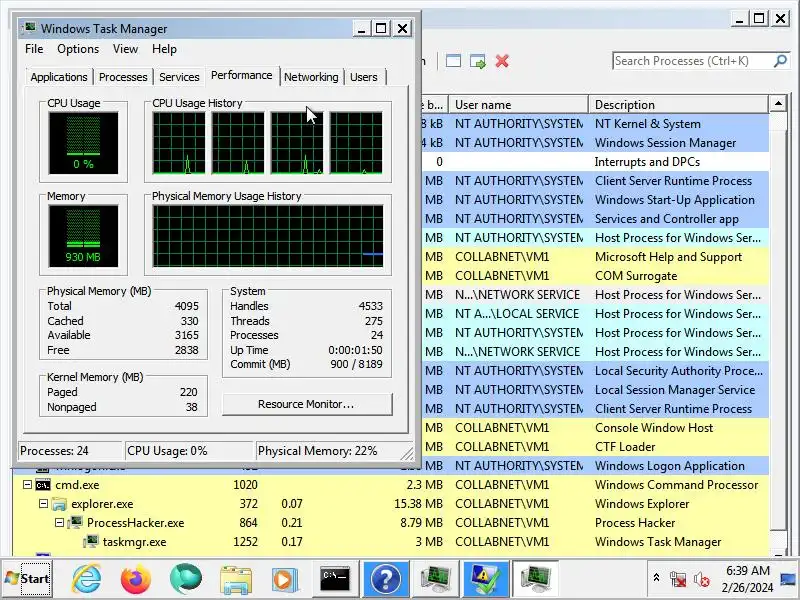Image resolution: width=800 pixels, height=600 pixels.
Task: Click the red X Find Window and Kill icon
Action: point(502,61)
